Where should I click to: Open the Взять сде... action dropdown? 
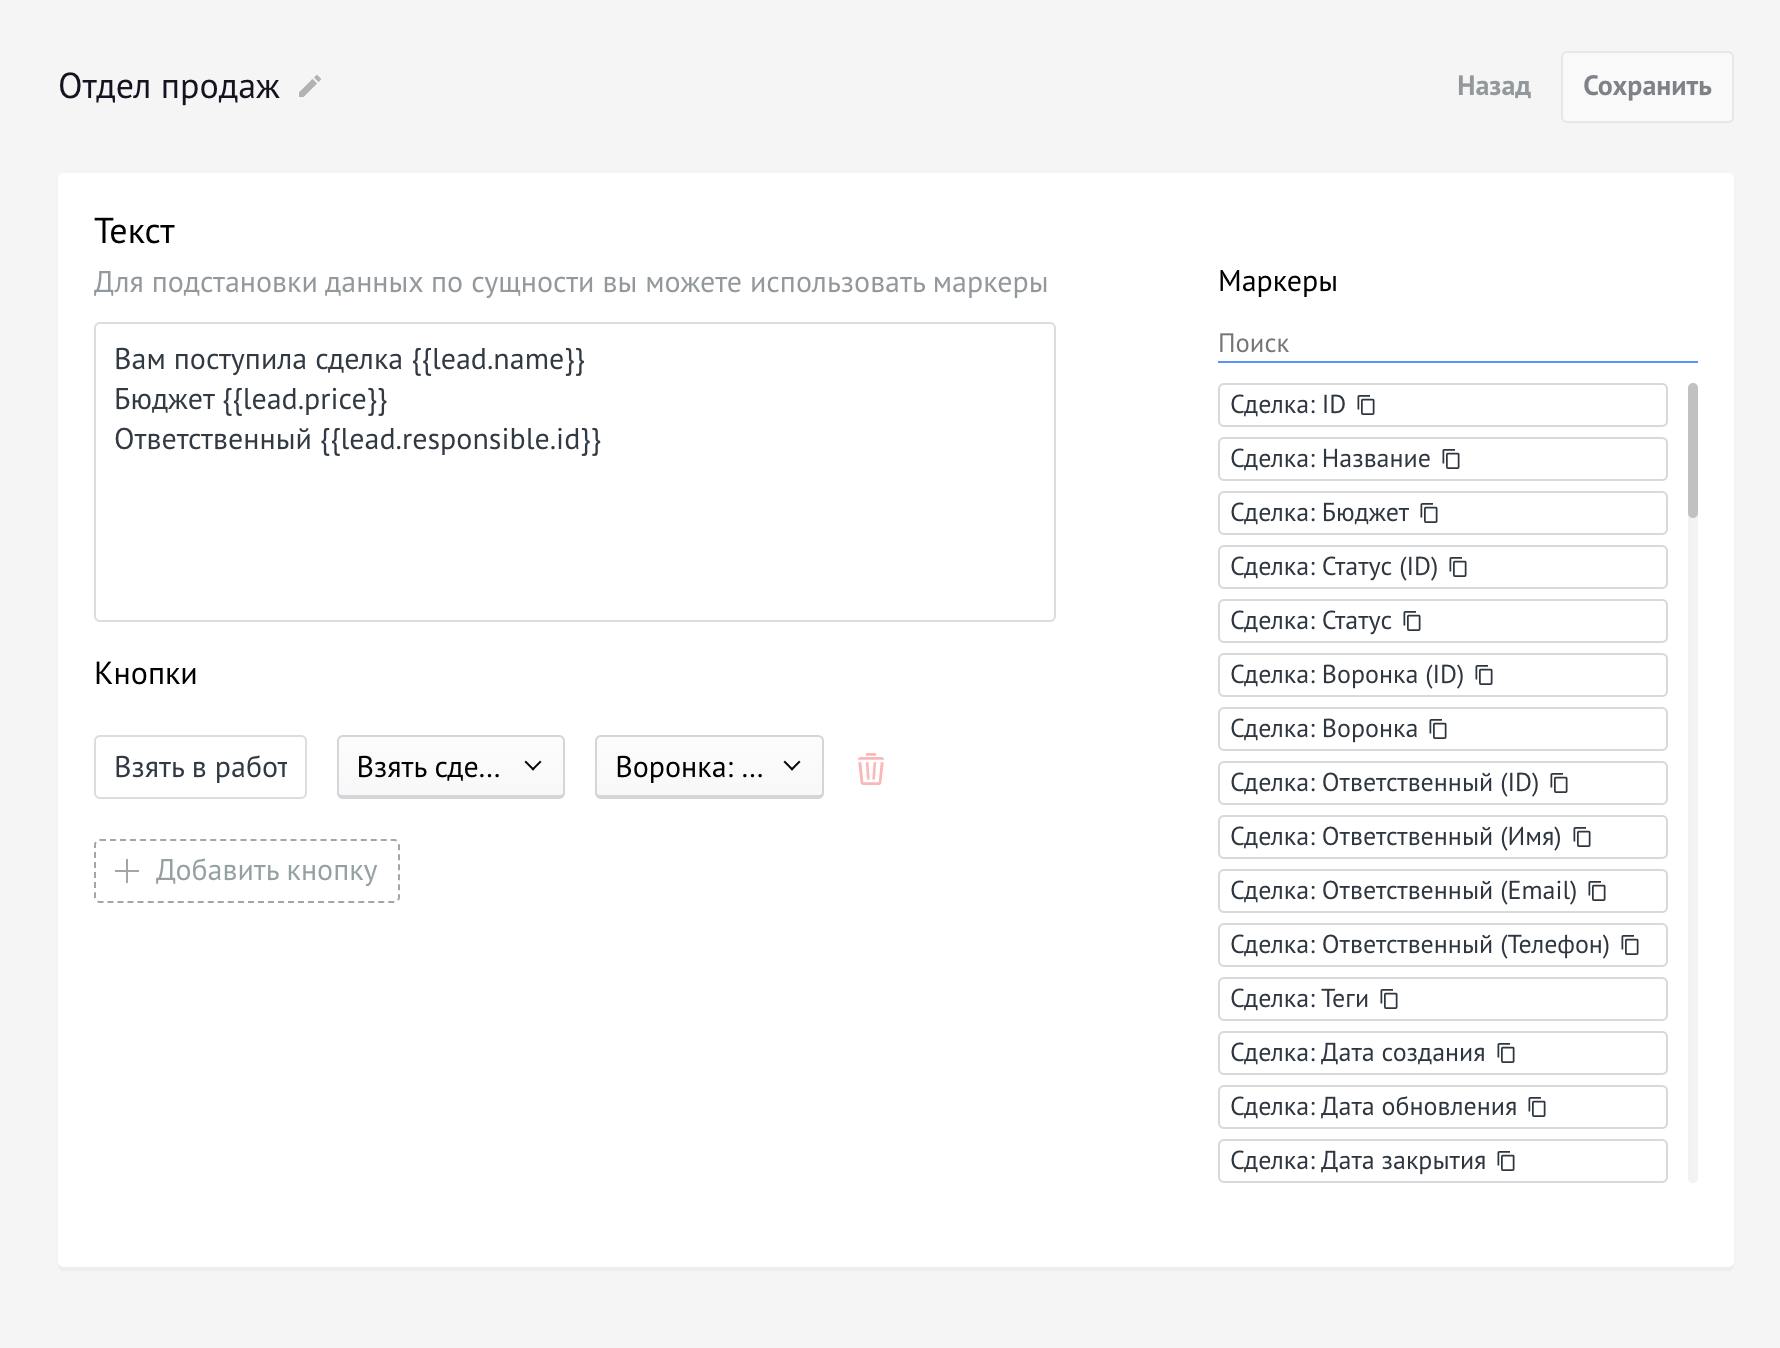click(451, 767)
